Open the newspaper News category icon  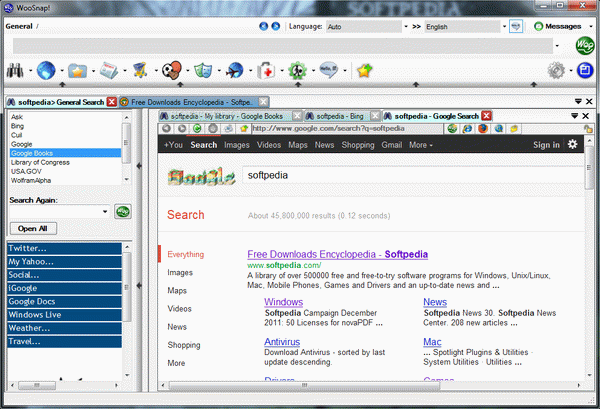click(x=109, y=71)
